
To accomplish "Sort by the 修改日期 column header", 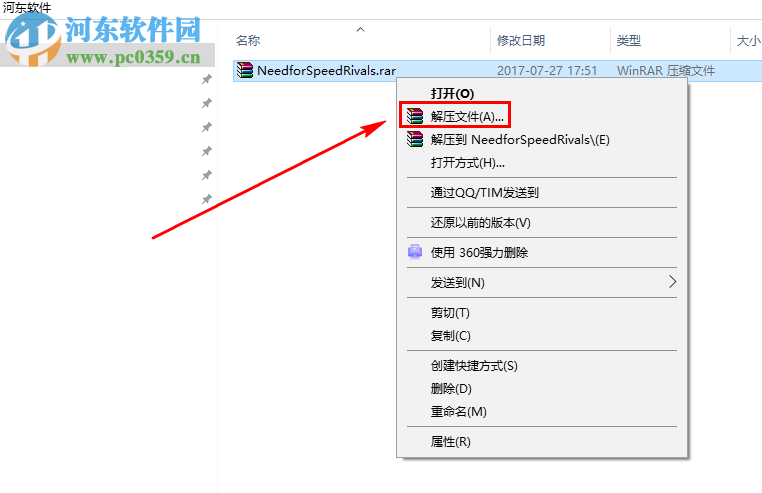I will click(520, 40).
